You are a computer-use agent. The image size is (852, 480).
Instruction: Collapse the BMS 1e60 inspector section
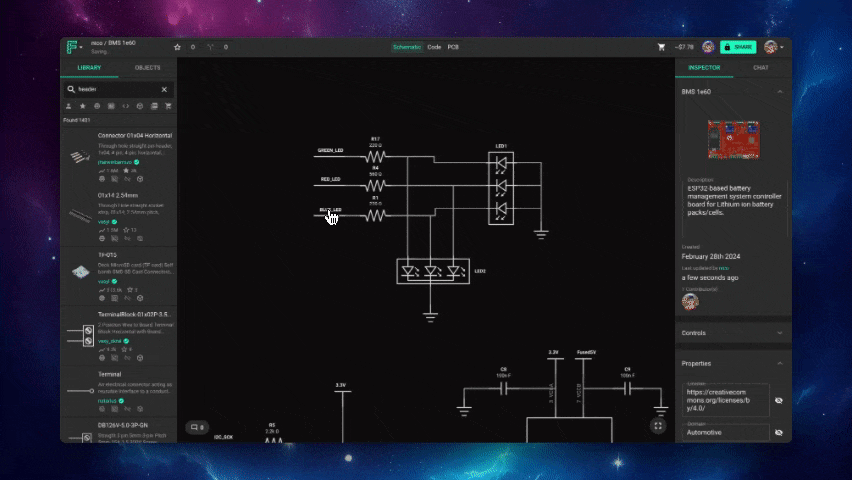point(780,92)
